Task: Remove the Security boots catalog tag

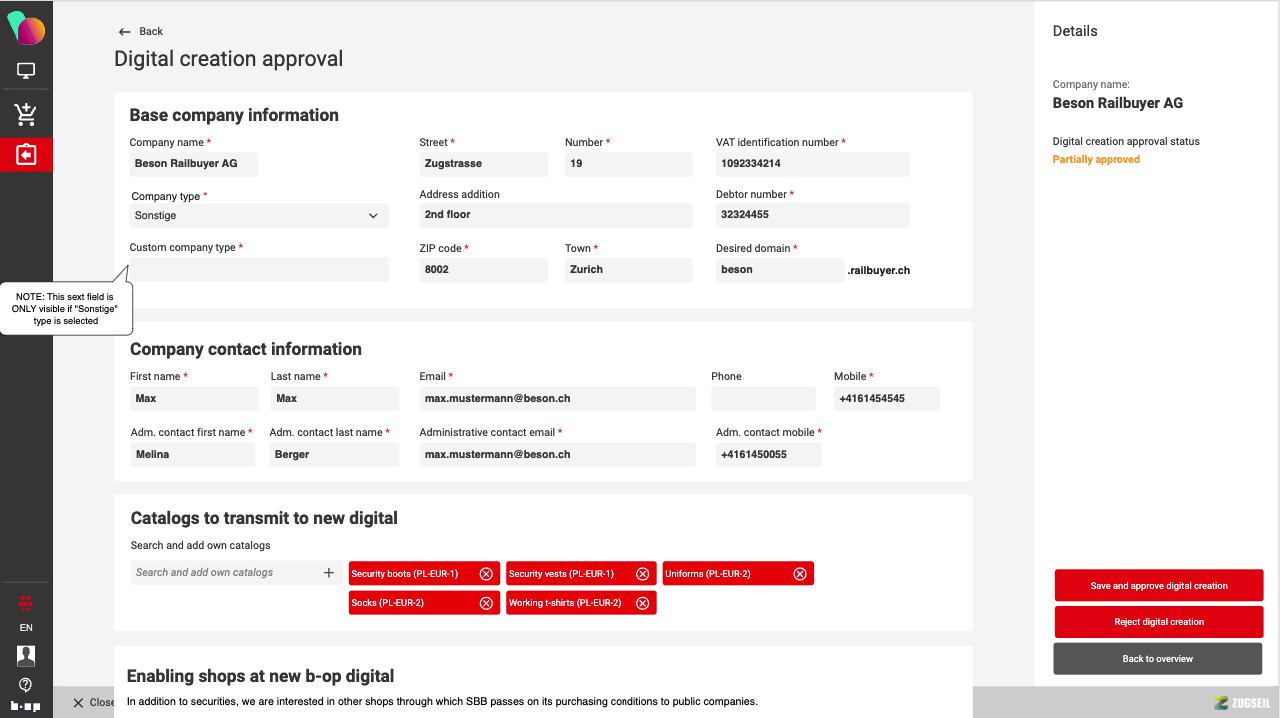Action: click(486, 574)
